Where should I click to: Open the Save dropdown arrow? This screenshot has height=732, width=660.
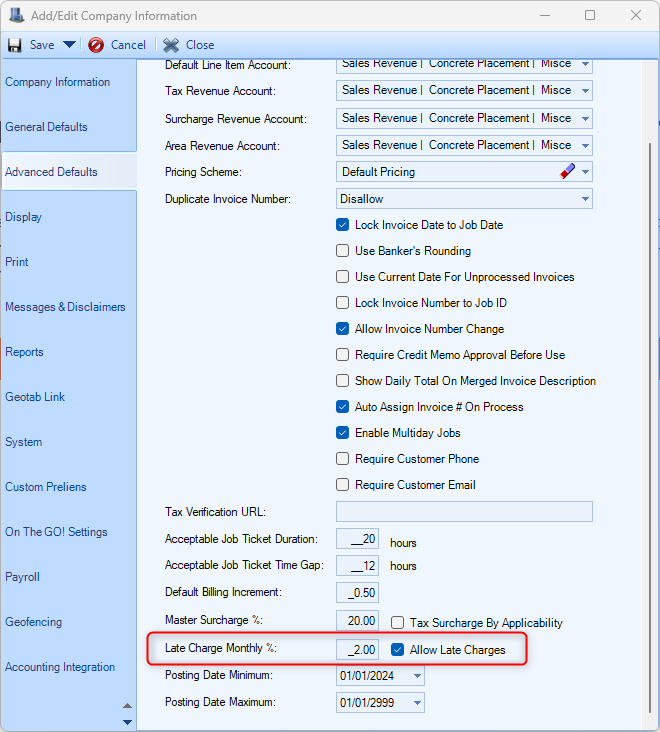pos(69,45)
